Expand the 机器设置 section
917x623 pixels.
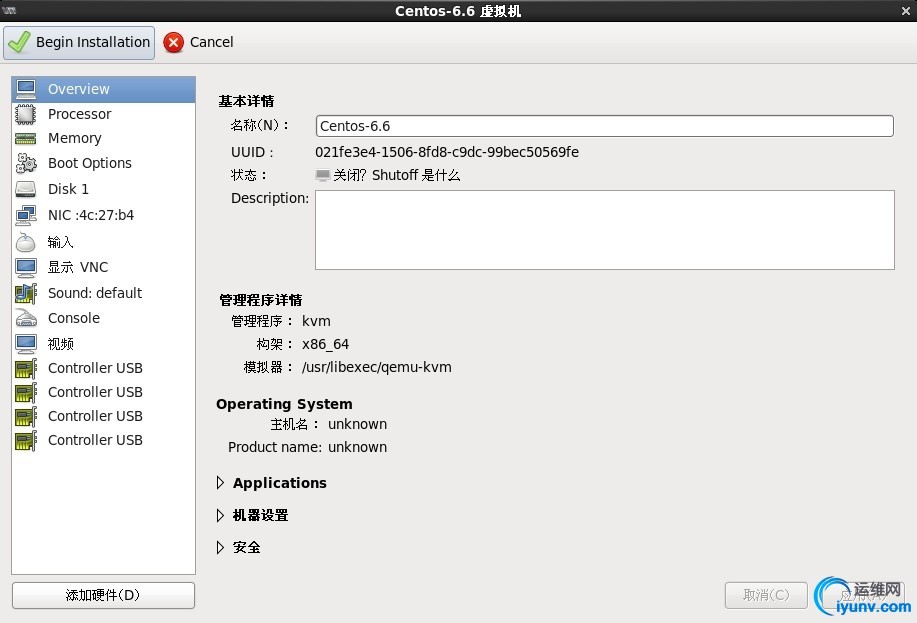pos(220,515)
